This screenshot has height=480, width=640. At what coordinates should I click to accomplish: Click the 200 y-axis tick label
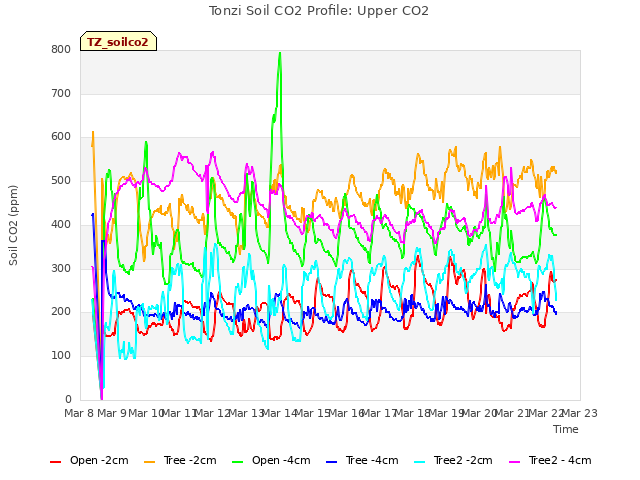pyautogui.click(x=61, y=312)
